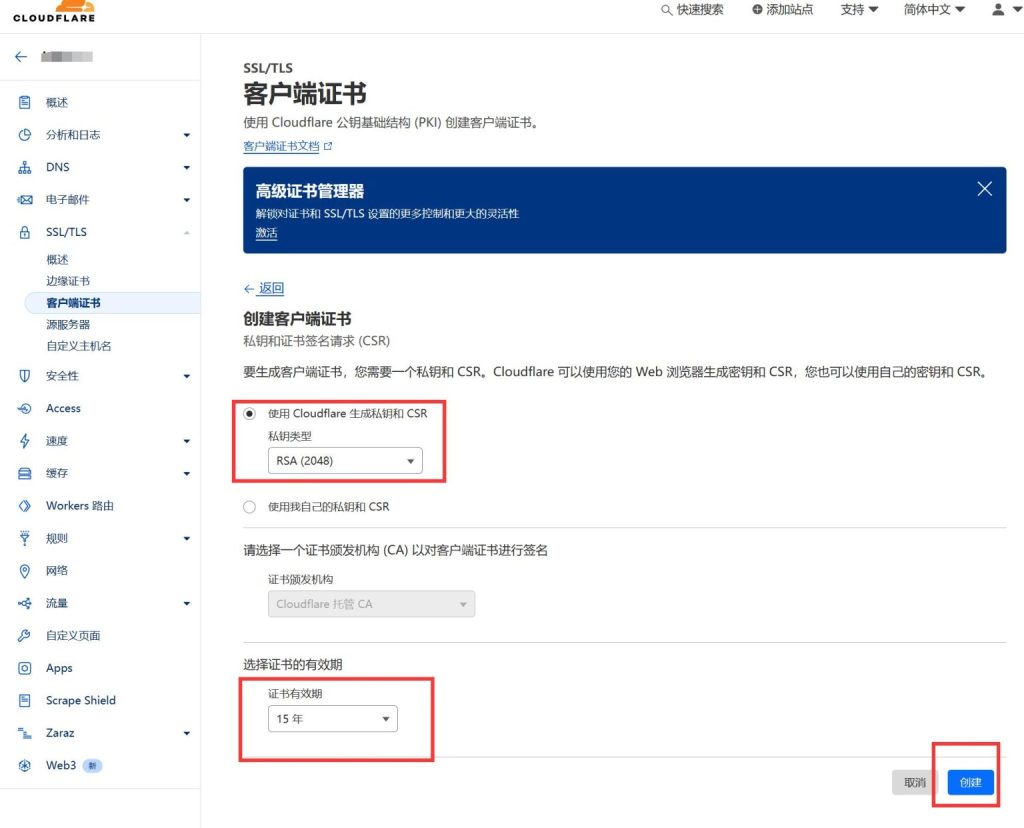Viewport: 1024px width, 828px height.
Task: Open the 私钥类型 RSA (2048) dropdown
Action: [x=344, y=461]
